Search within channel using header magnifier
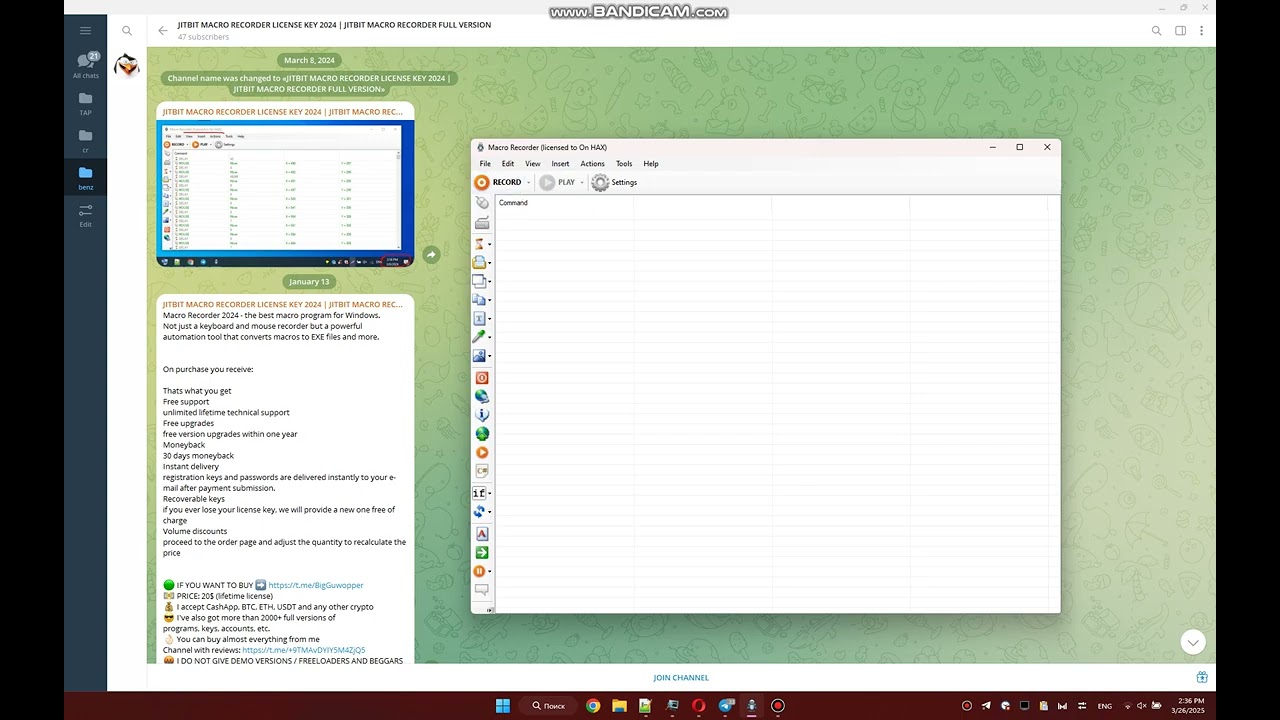Image resolution: width=1280 pixels, height=720 pixels. tap(1157, 31)
